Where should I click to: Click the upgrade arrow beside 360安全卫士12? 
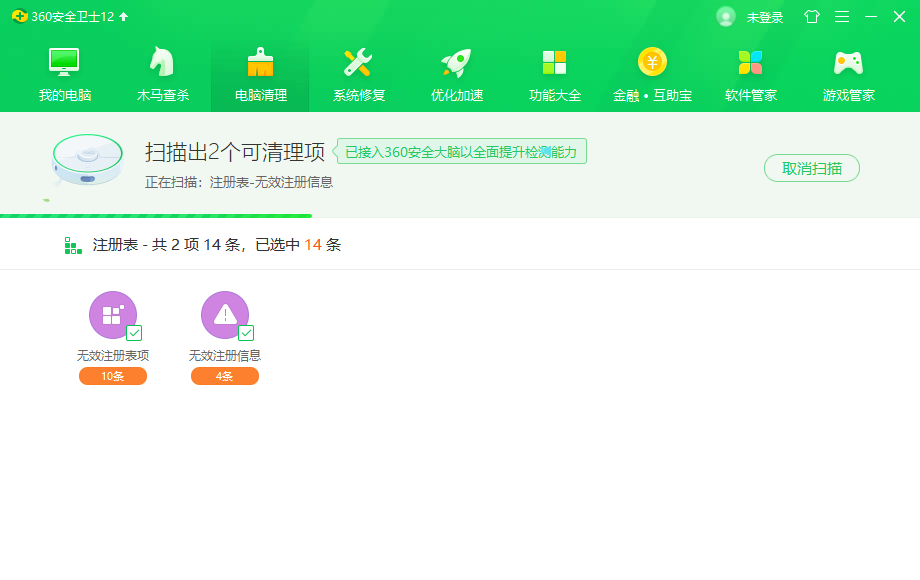click(x=124, y=17)
